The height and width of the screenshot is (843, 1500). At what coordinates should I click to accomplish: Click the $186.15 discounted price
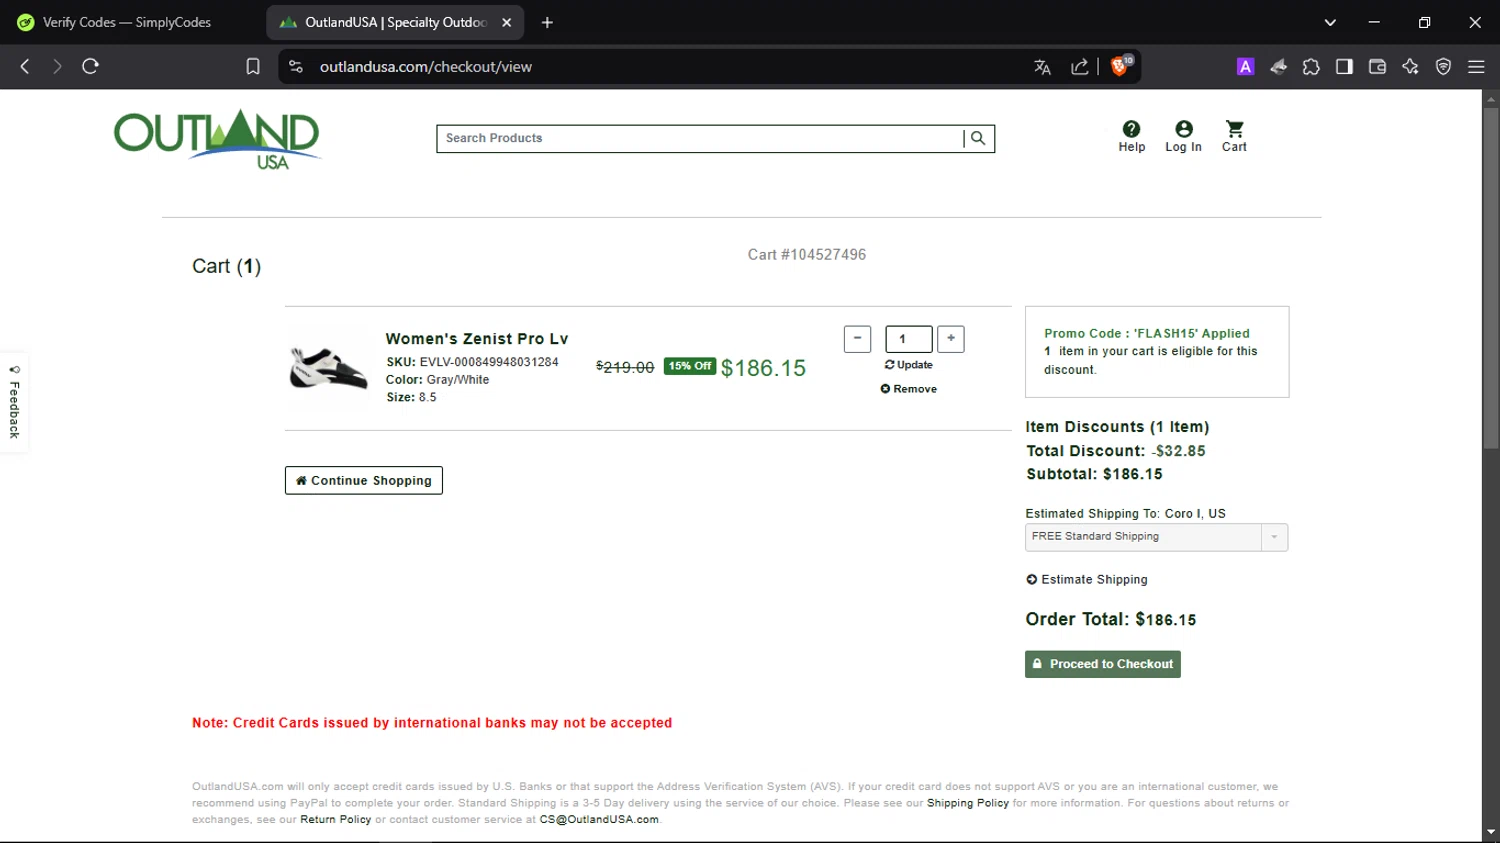[763, 368]
